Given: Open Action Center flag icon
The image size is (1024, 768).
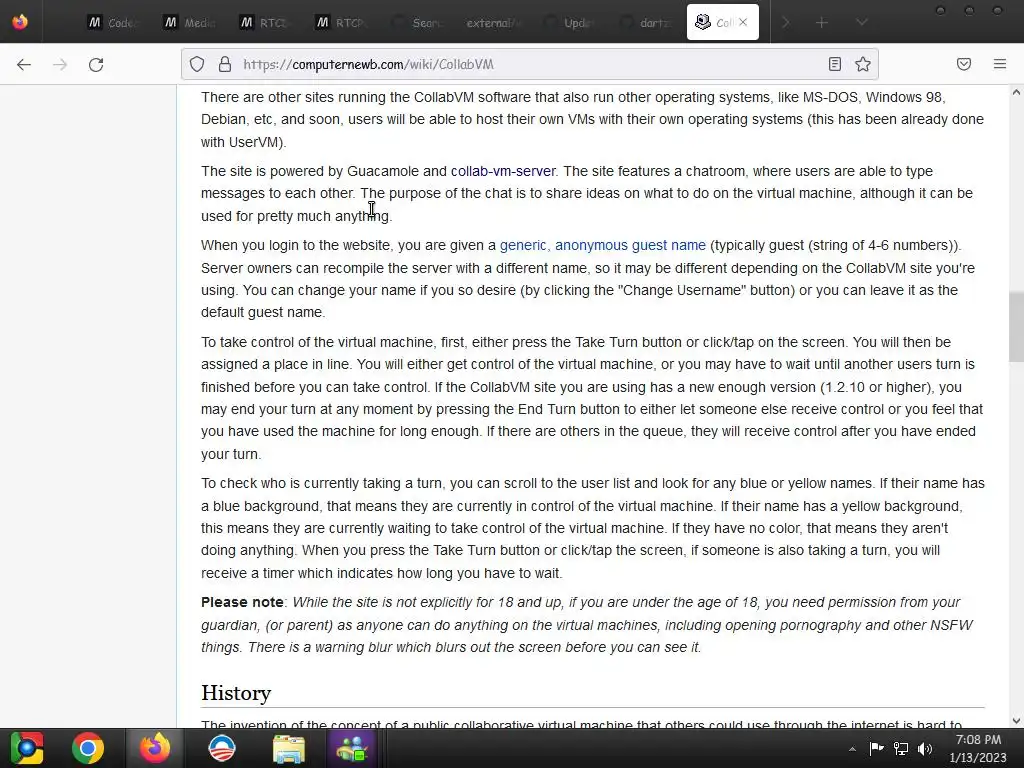Looking at the screenshot, I should (x=876, y=748).
